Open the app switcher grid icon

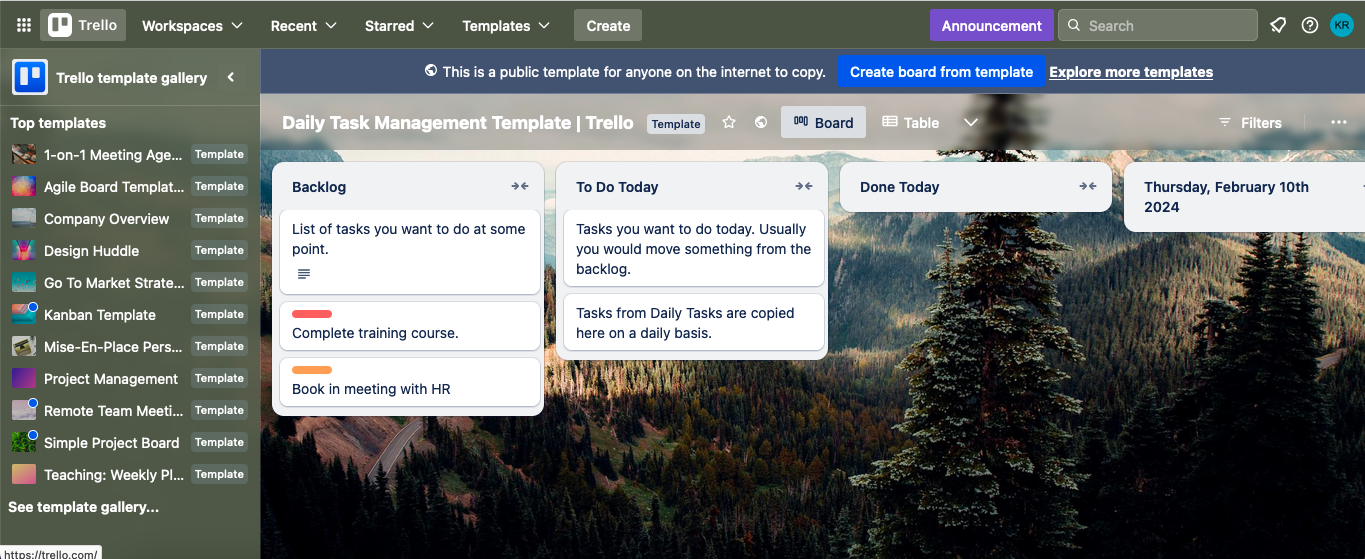coord(24,25)
